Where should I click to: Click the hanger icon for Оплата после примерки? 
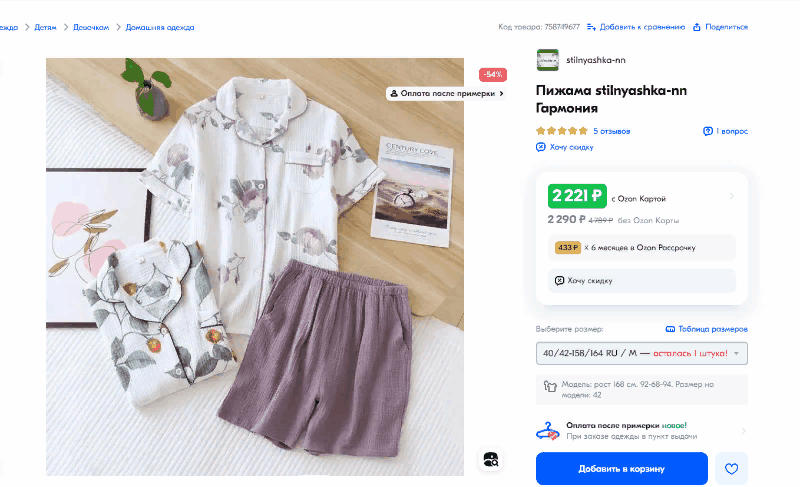click(x=547, y=431)
